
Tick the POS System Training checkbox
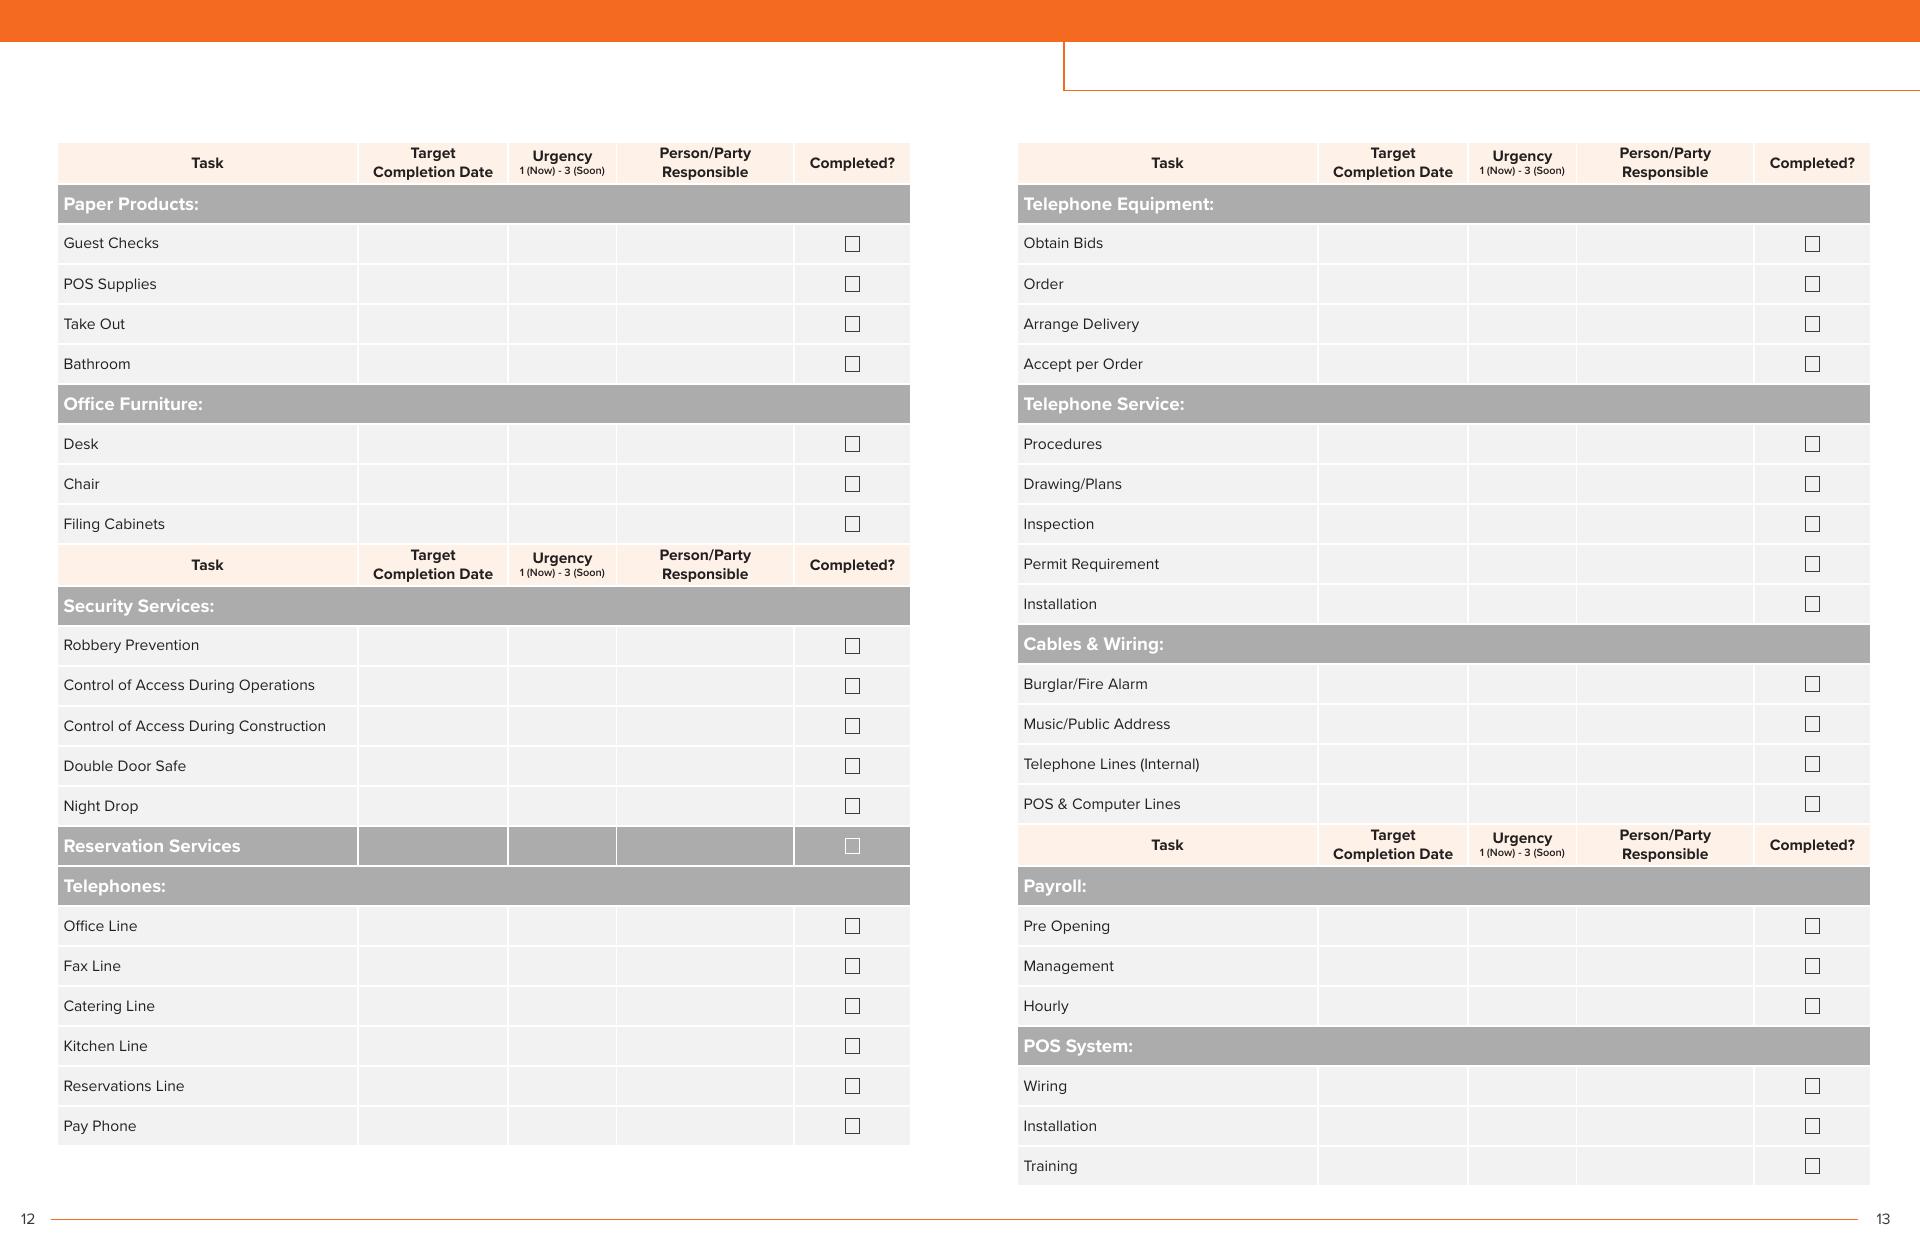pos(1812,1166)
